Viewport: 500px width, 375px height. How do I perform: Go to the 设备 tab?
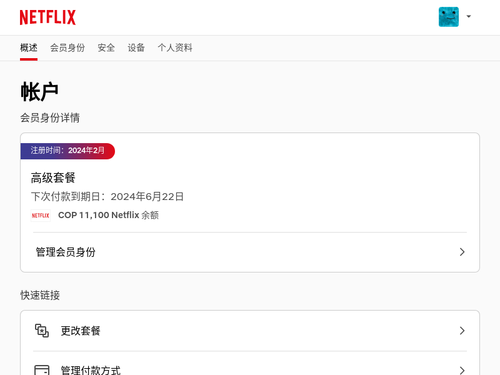[x=136, y=48]
